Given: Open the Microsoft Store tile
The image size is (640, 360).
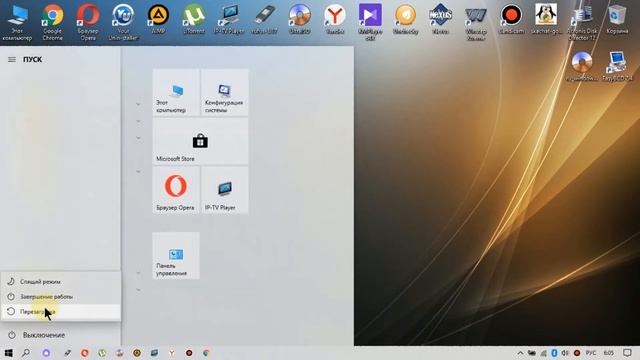Looking at the screenshot, I should pyautogui.click(x=200, y=141).
